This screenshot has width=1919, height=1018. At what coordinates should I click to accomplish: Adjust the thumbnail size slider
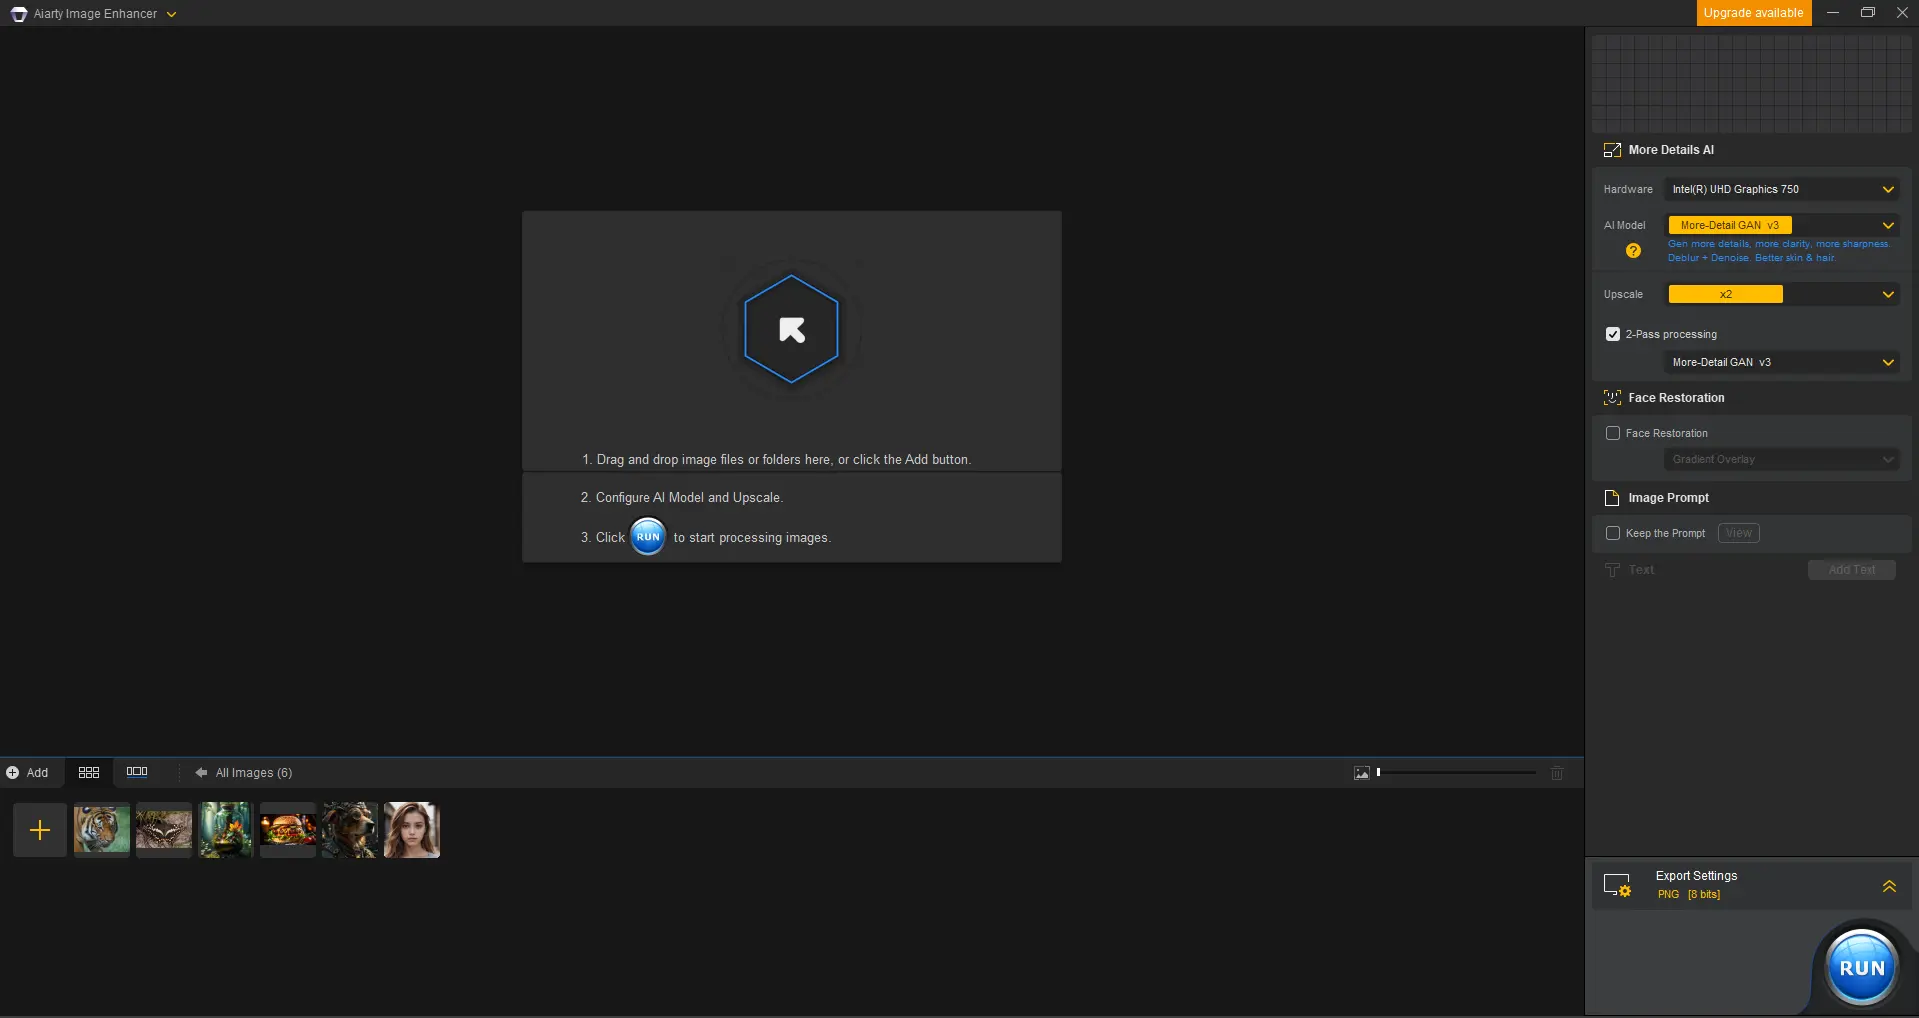click(1456, 772)
